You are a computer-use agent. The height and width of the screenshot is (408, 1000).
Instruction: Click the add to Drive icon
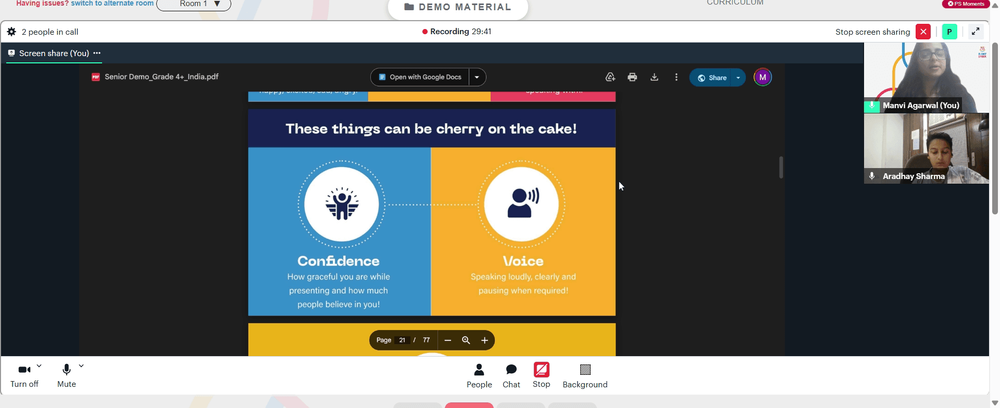click(610, 77)
